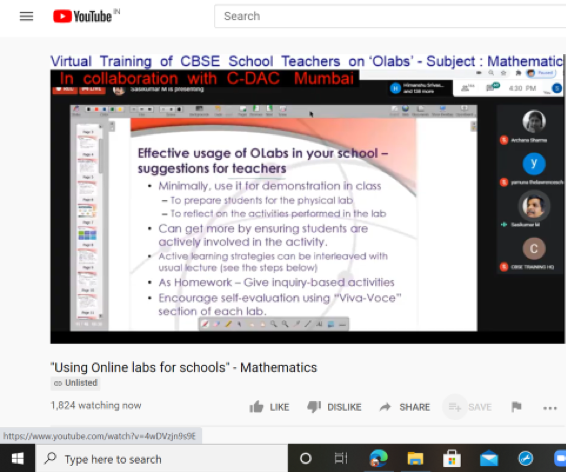Click the video title 'Using Online labs for schools'
Viewport: 566px width, 472px height.
pyautogui.click(x=184, y=367)
